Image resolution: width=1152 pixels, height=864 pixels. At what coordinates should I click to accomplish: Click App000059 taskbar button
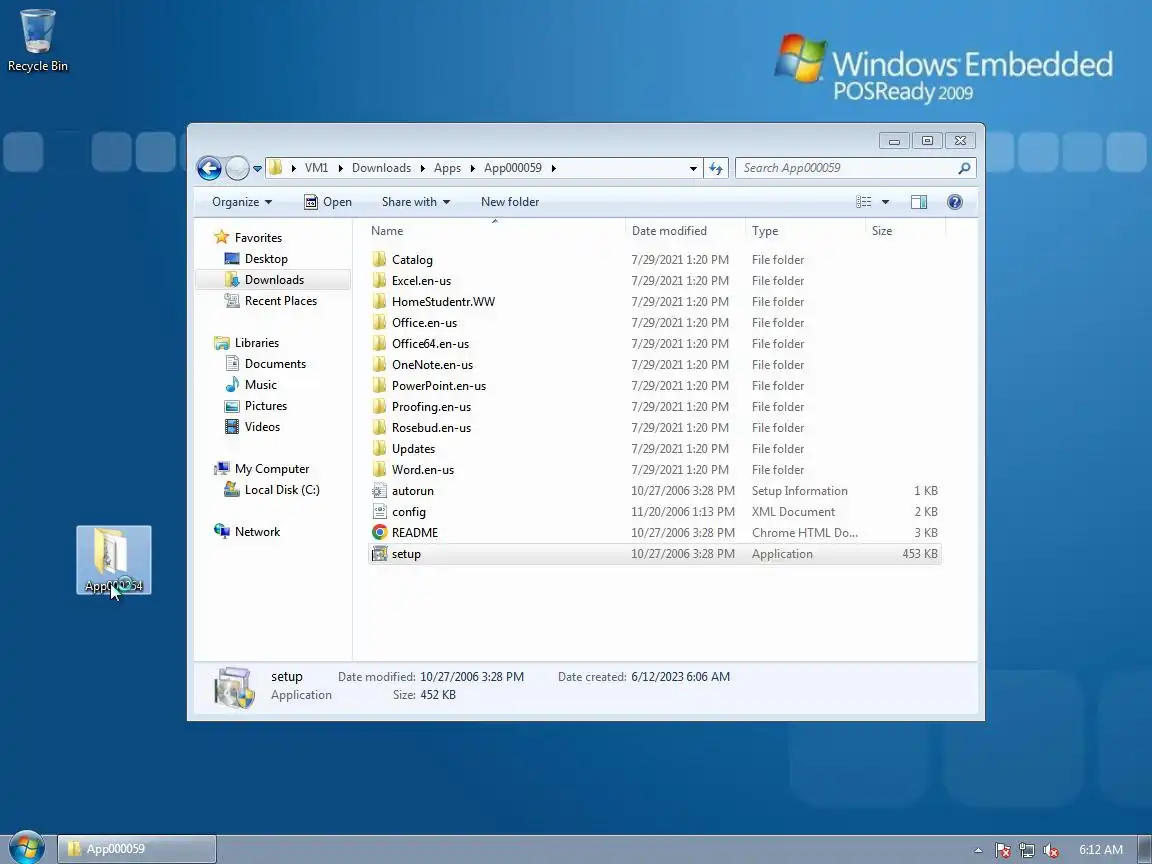137,849
